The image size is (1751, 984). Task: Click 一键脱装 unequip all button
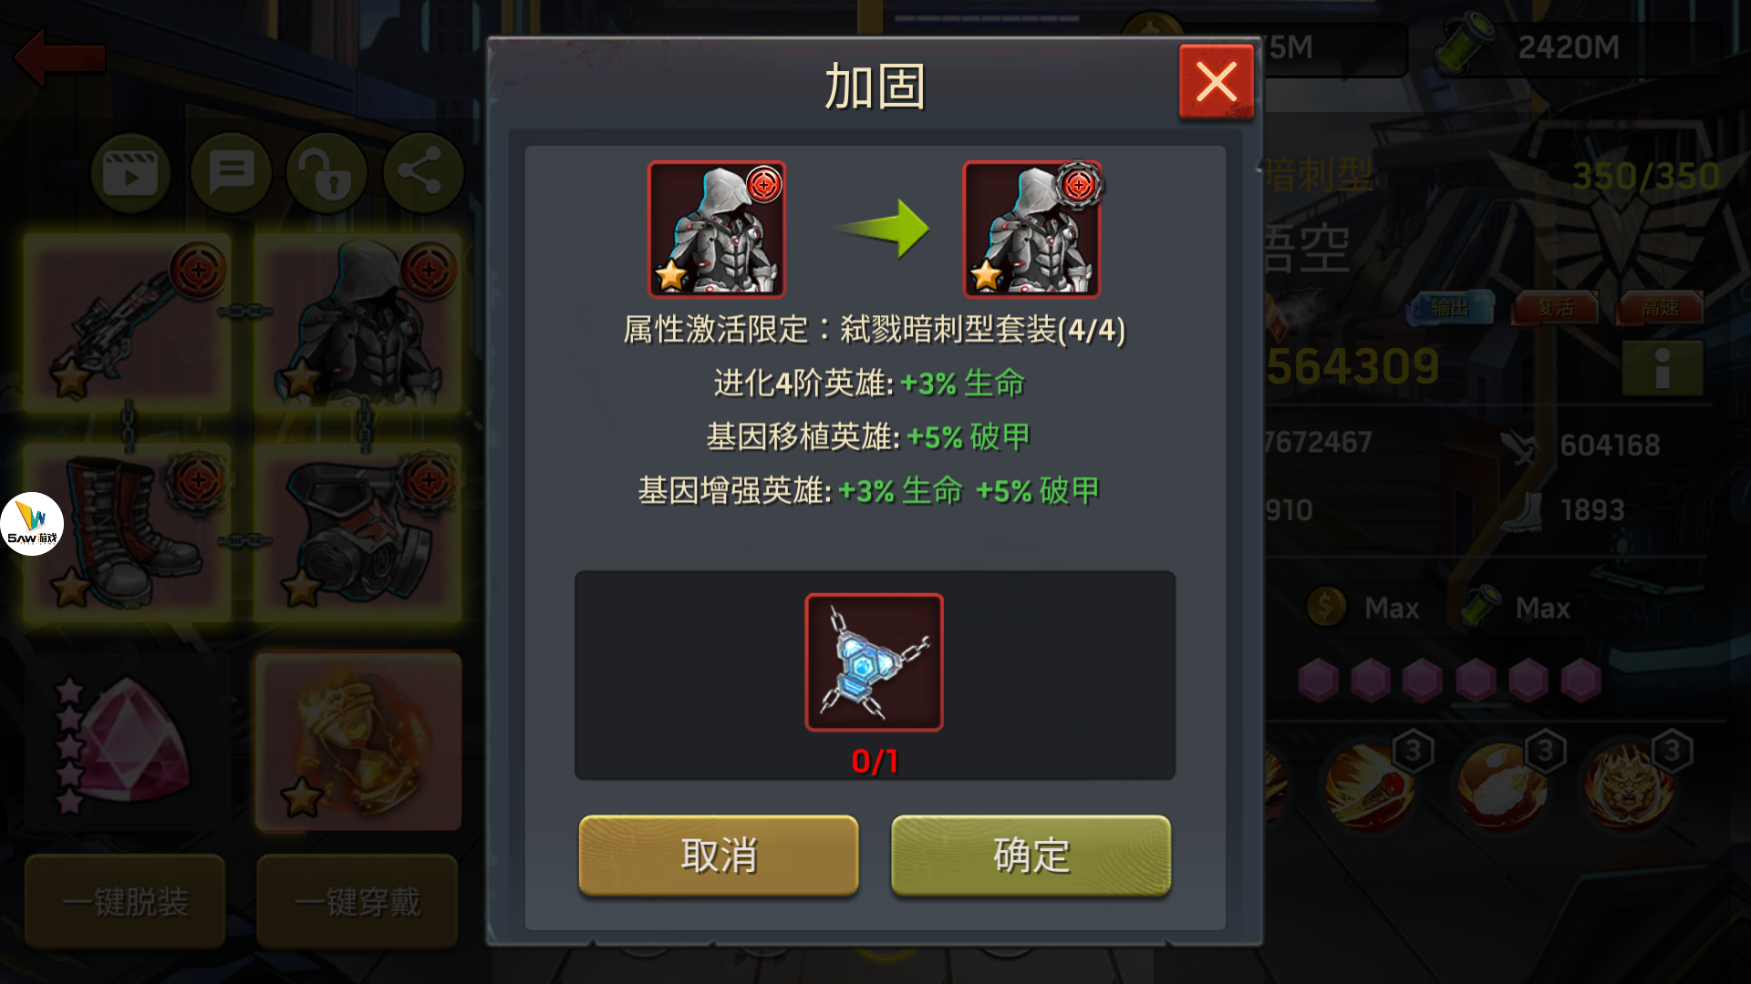tap(125, 901)
